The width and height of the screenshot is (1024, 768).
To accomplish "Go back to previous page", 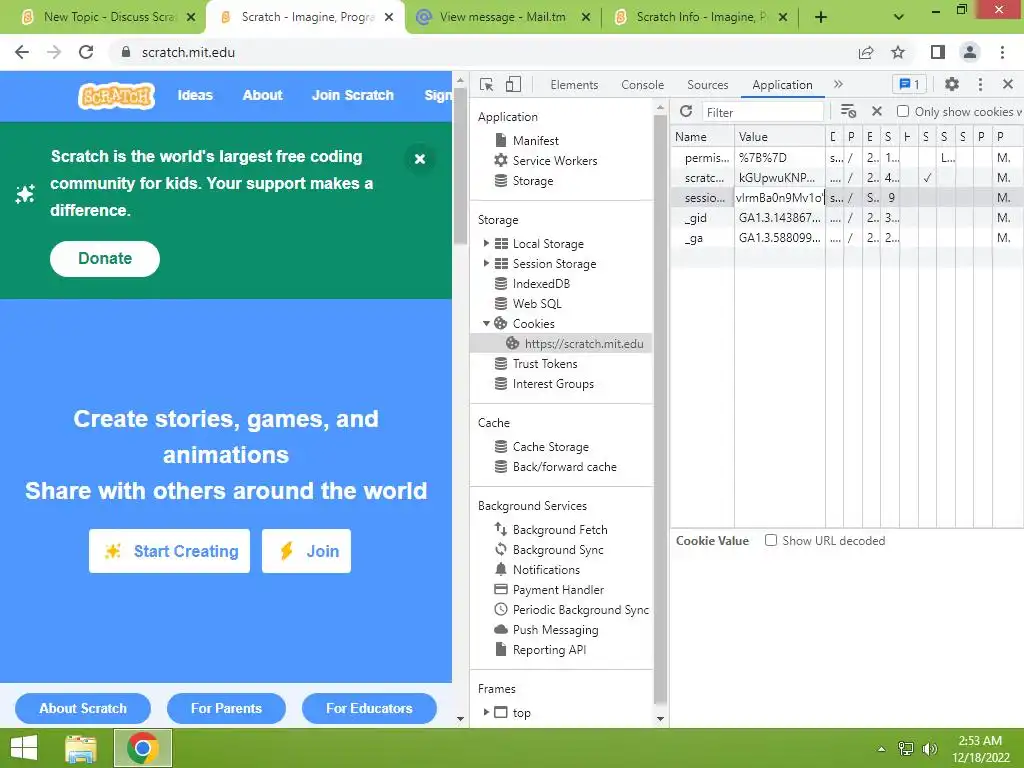I will tap(22, 52).
